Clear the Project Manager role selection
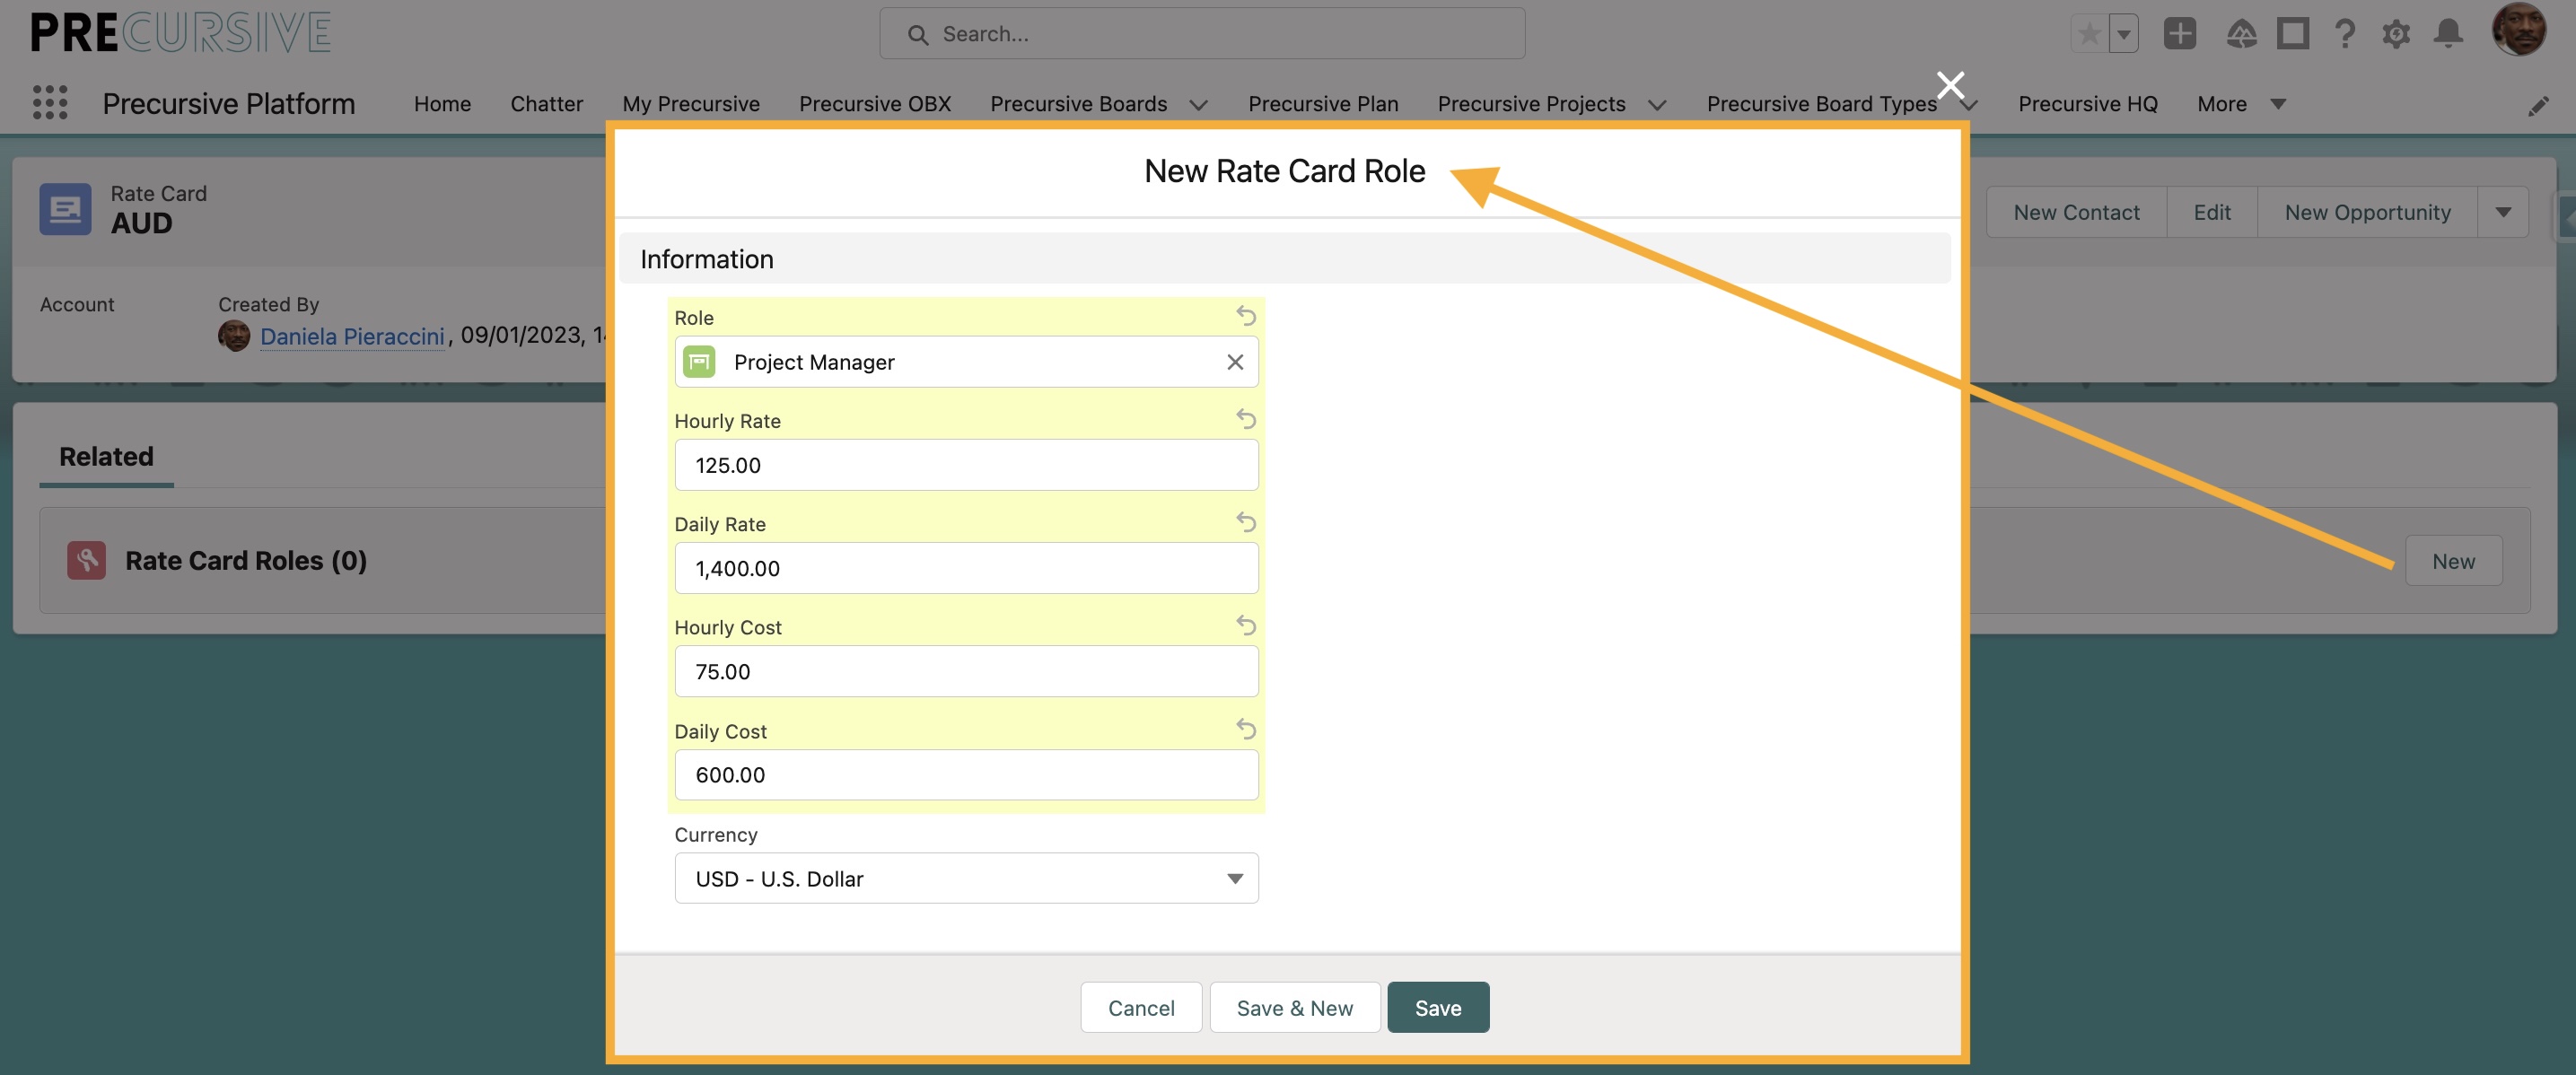 pos(1235,362)
